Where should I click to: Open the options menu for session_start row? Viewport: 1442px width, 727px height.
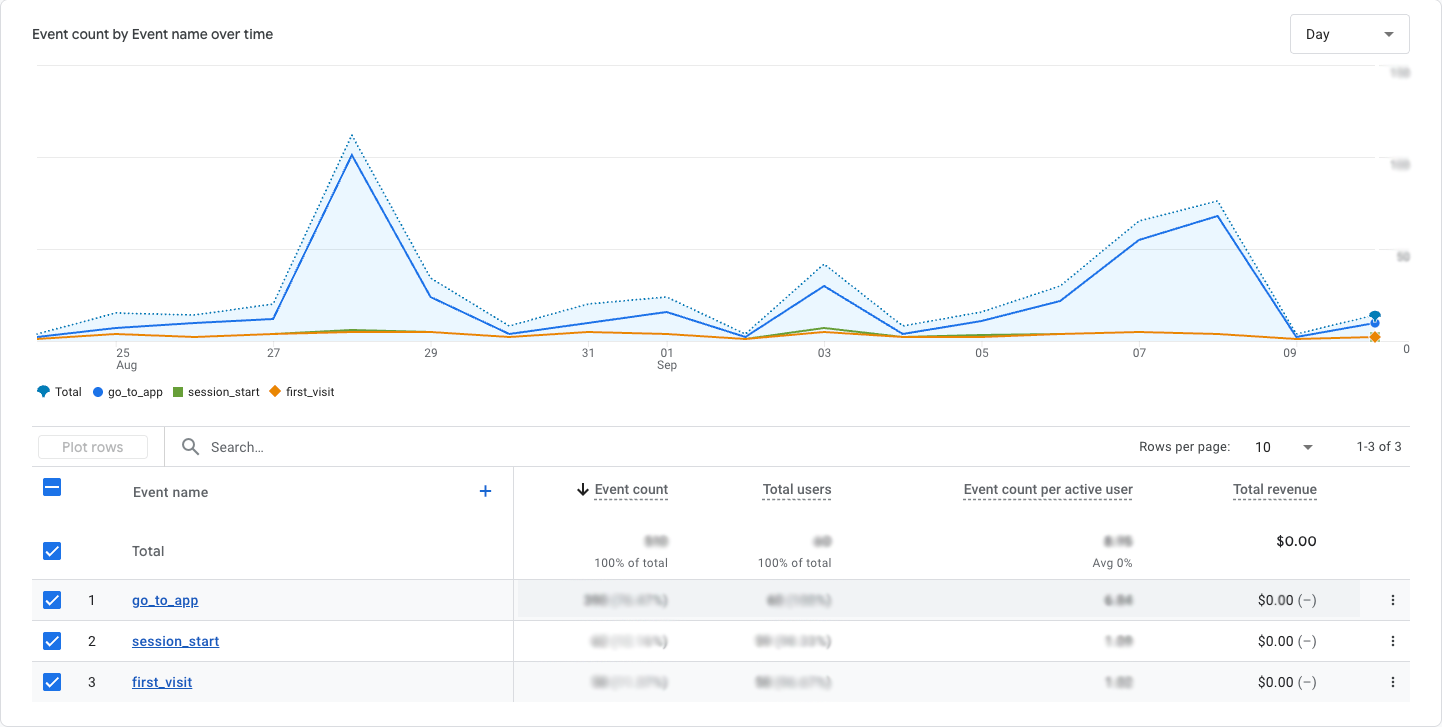1393,640
